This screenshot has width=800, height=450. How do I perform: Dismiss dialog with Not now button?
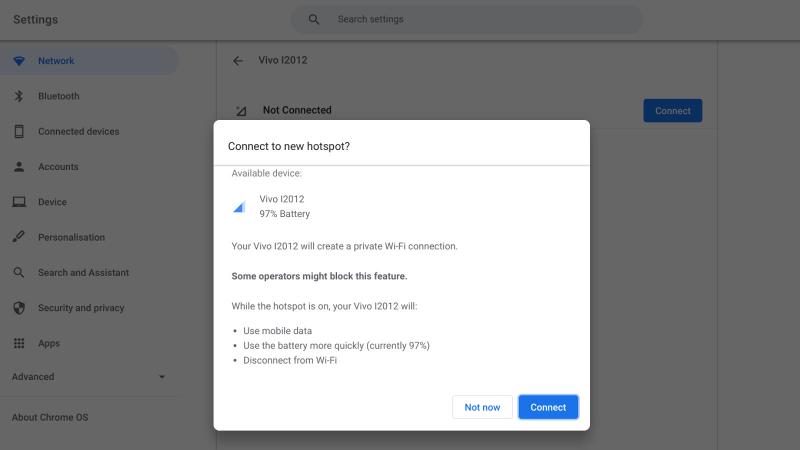pos(482,407)
